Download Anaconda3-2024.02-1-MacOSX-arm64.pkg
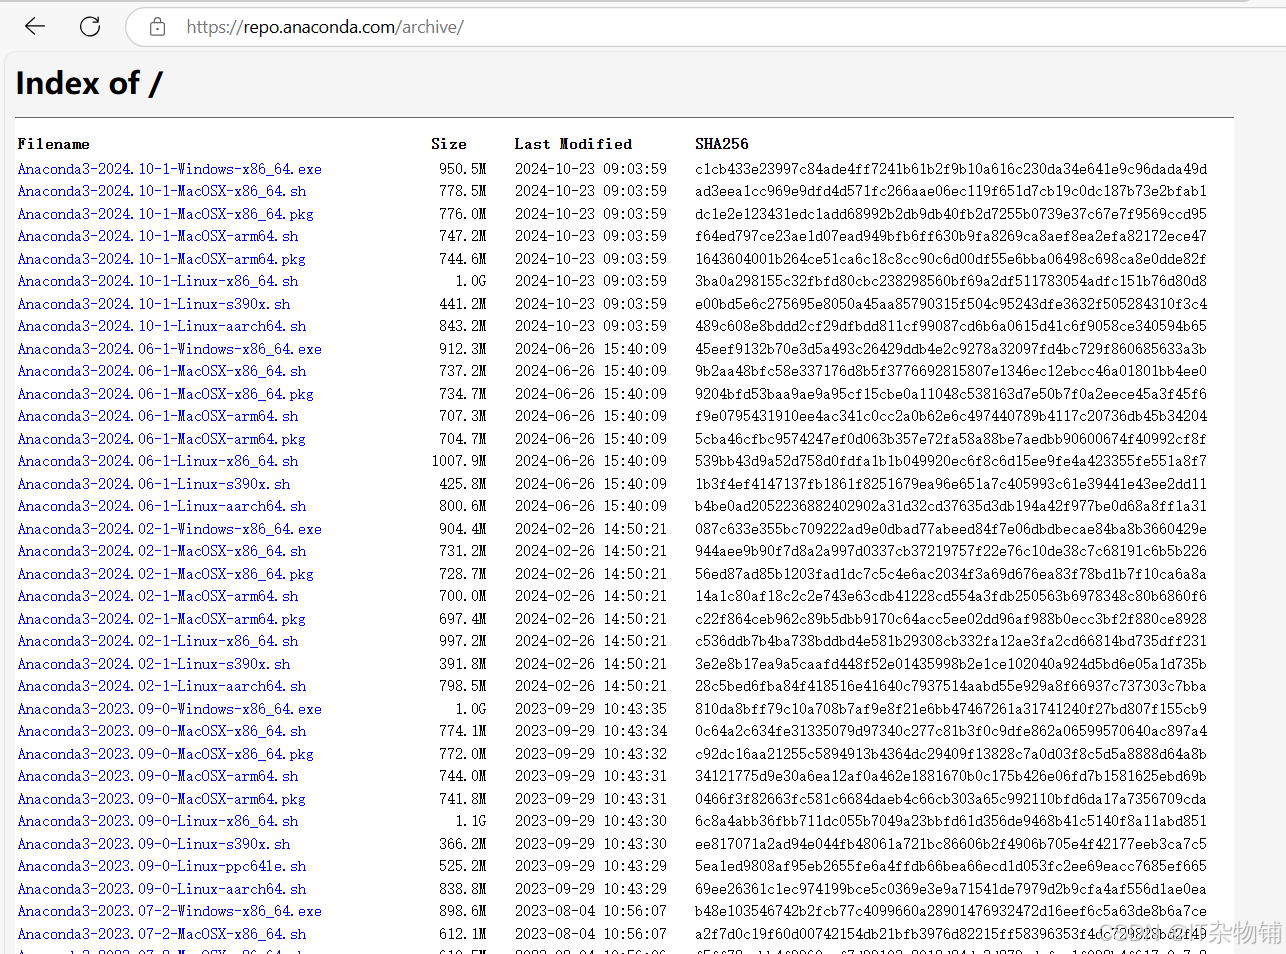 (161, 619)
